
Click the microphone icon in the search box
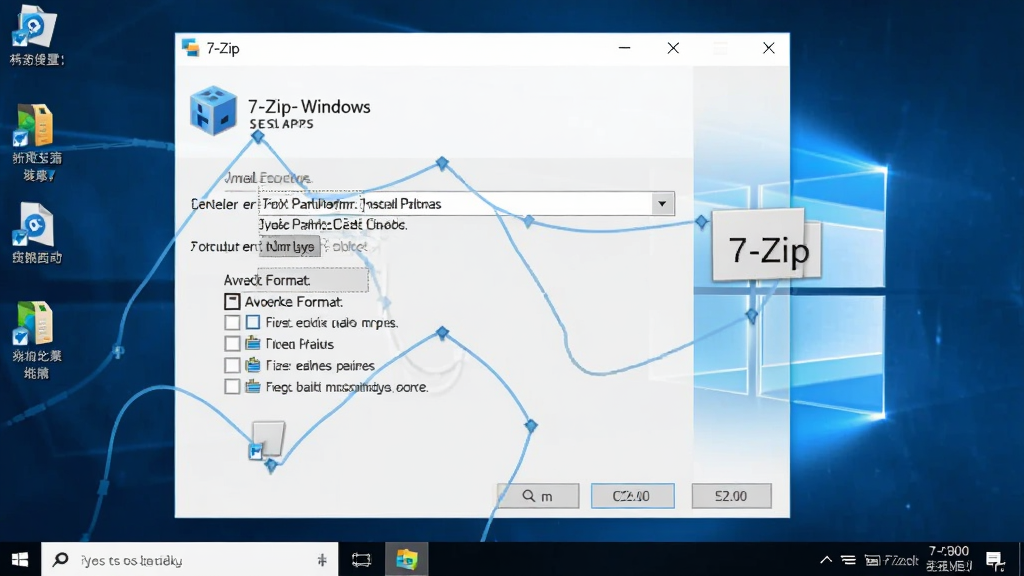(x=322, y=560)
